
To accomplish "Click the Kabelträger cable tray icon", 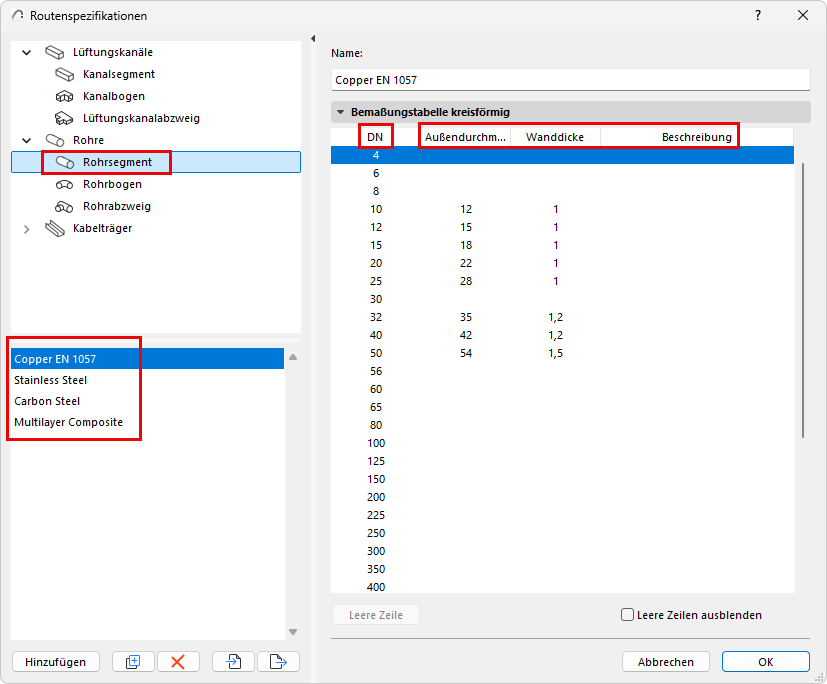I will [55, 228].
